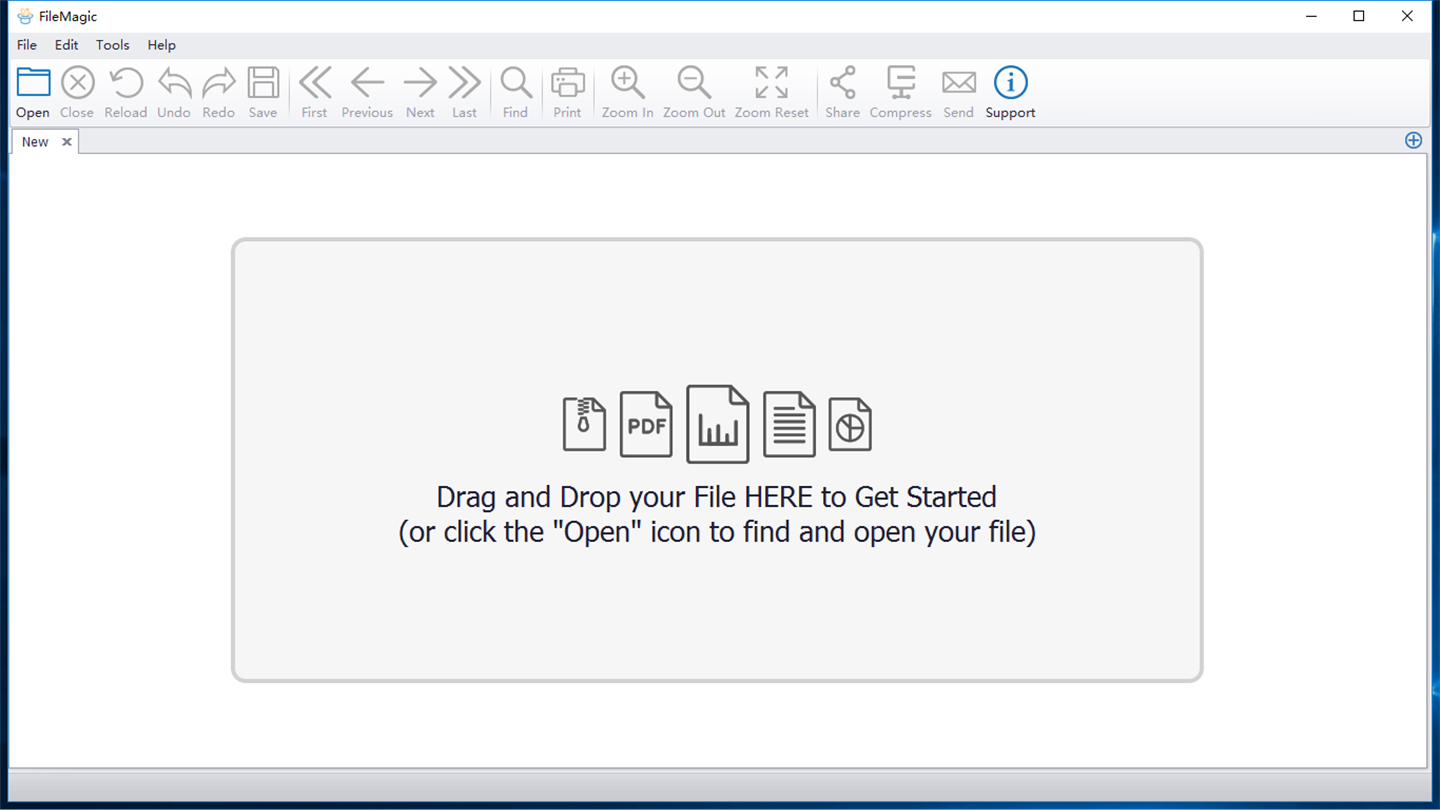1440x810 pixels.
Task: Open the File menu
Action: 27,45
